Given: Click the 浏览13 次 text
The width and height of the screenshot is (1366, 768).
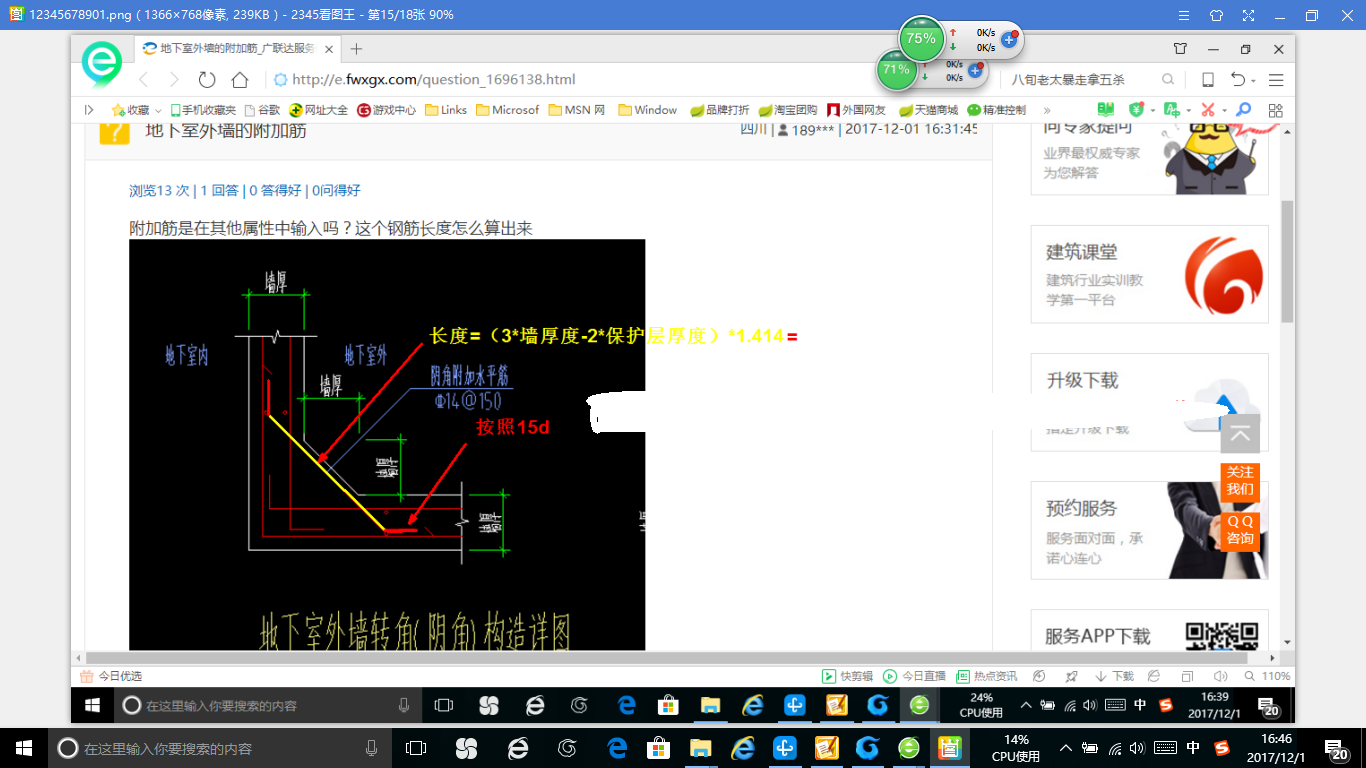Looking at the screenshot, I should click(159, 190).
